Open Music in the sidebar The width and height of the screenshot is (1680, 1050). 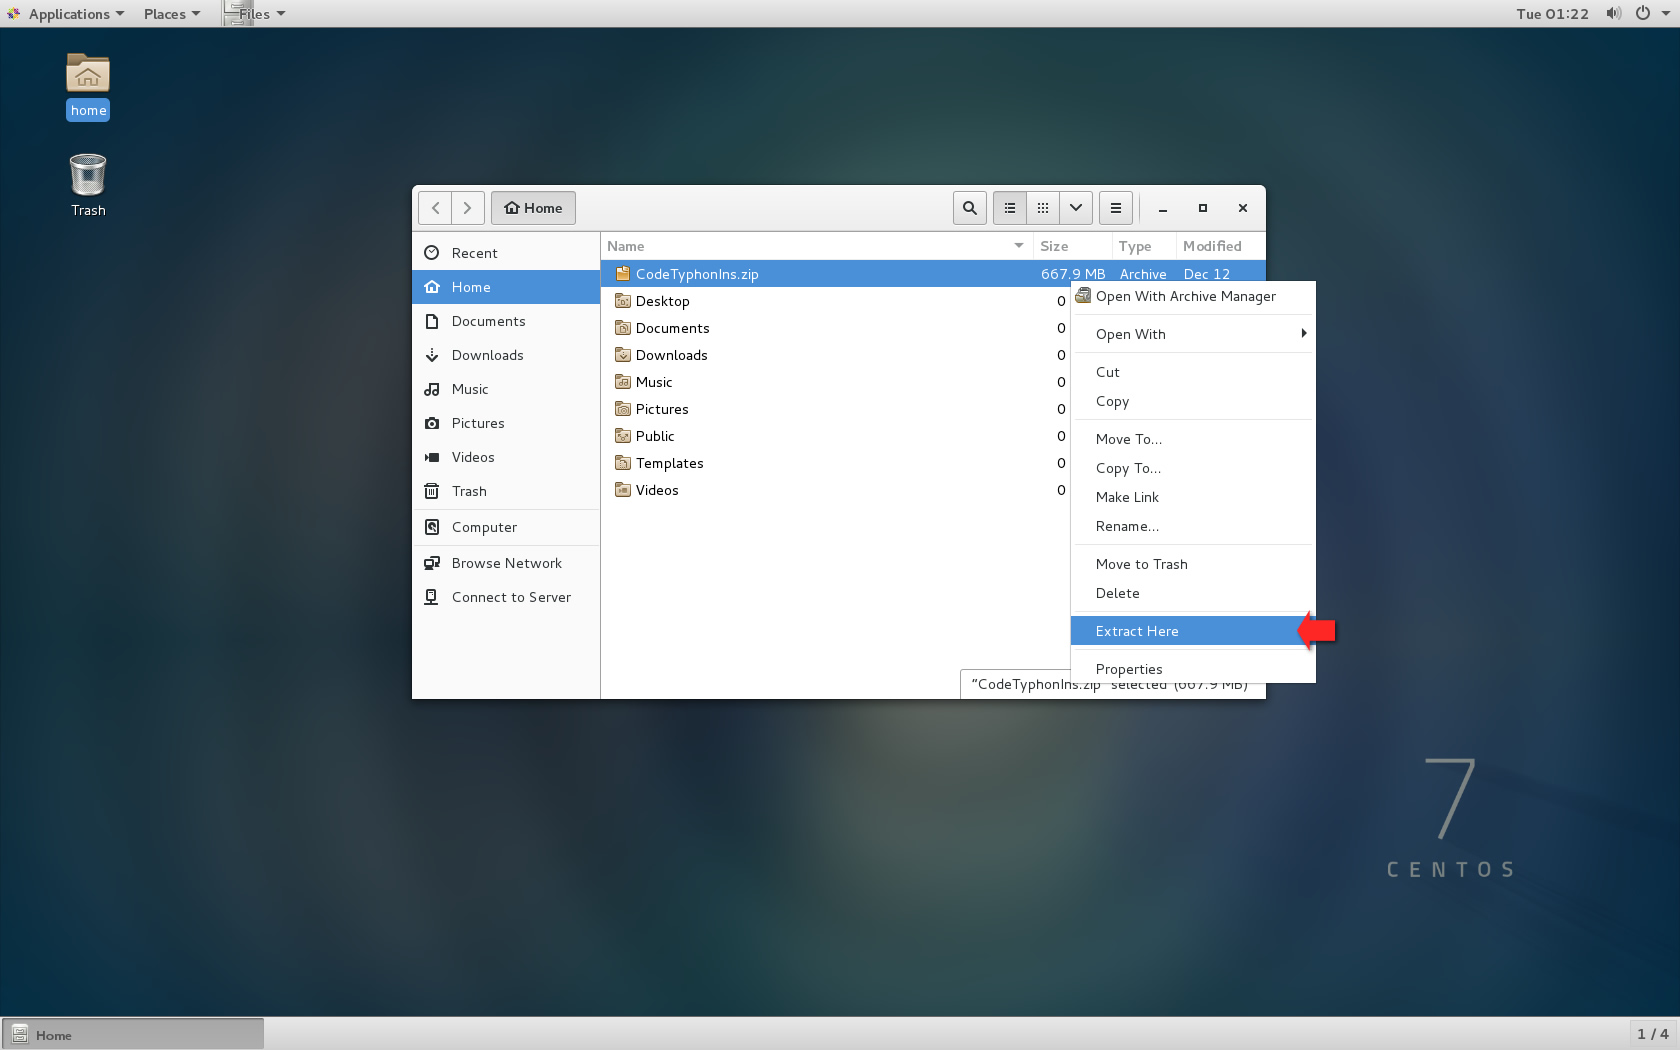(x=506, y=389)
